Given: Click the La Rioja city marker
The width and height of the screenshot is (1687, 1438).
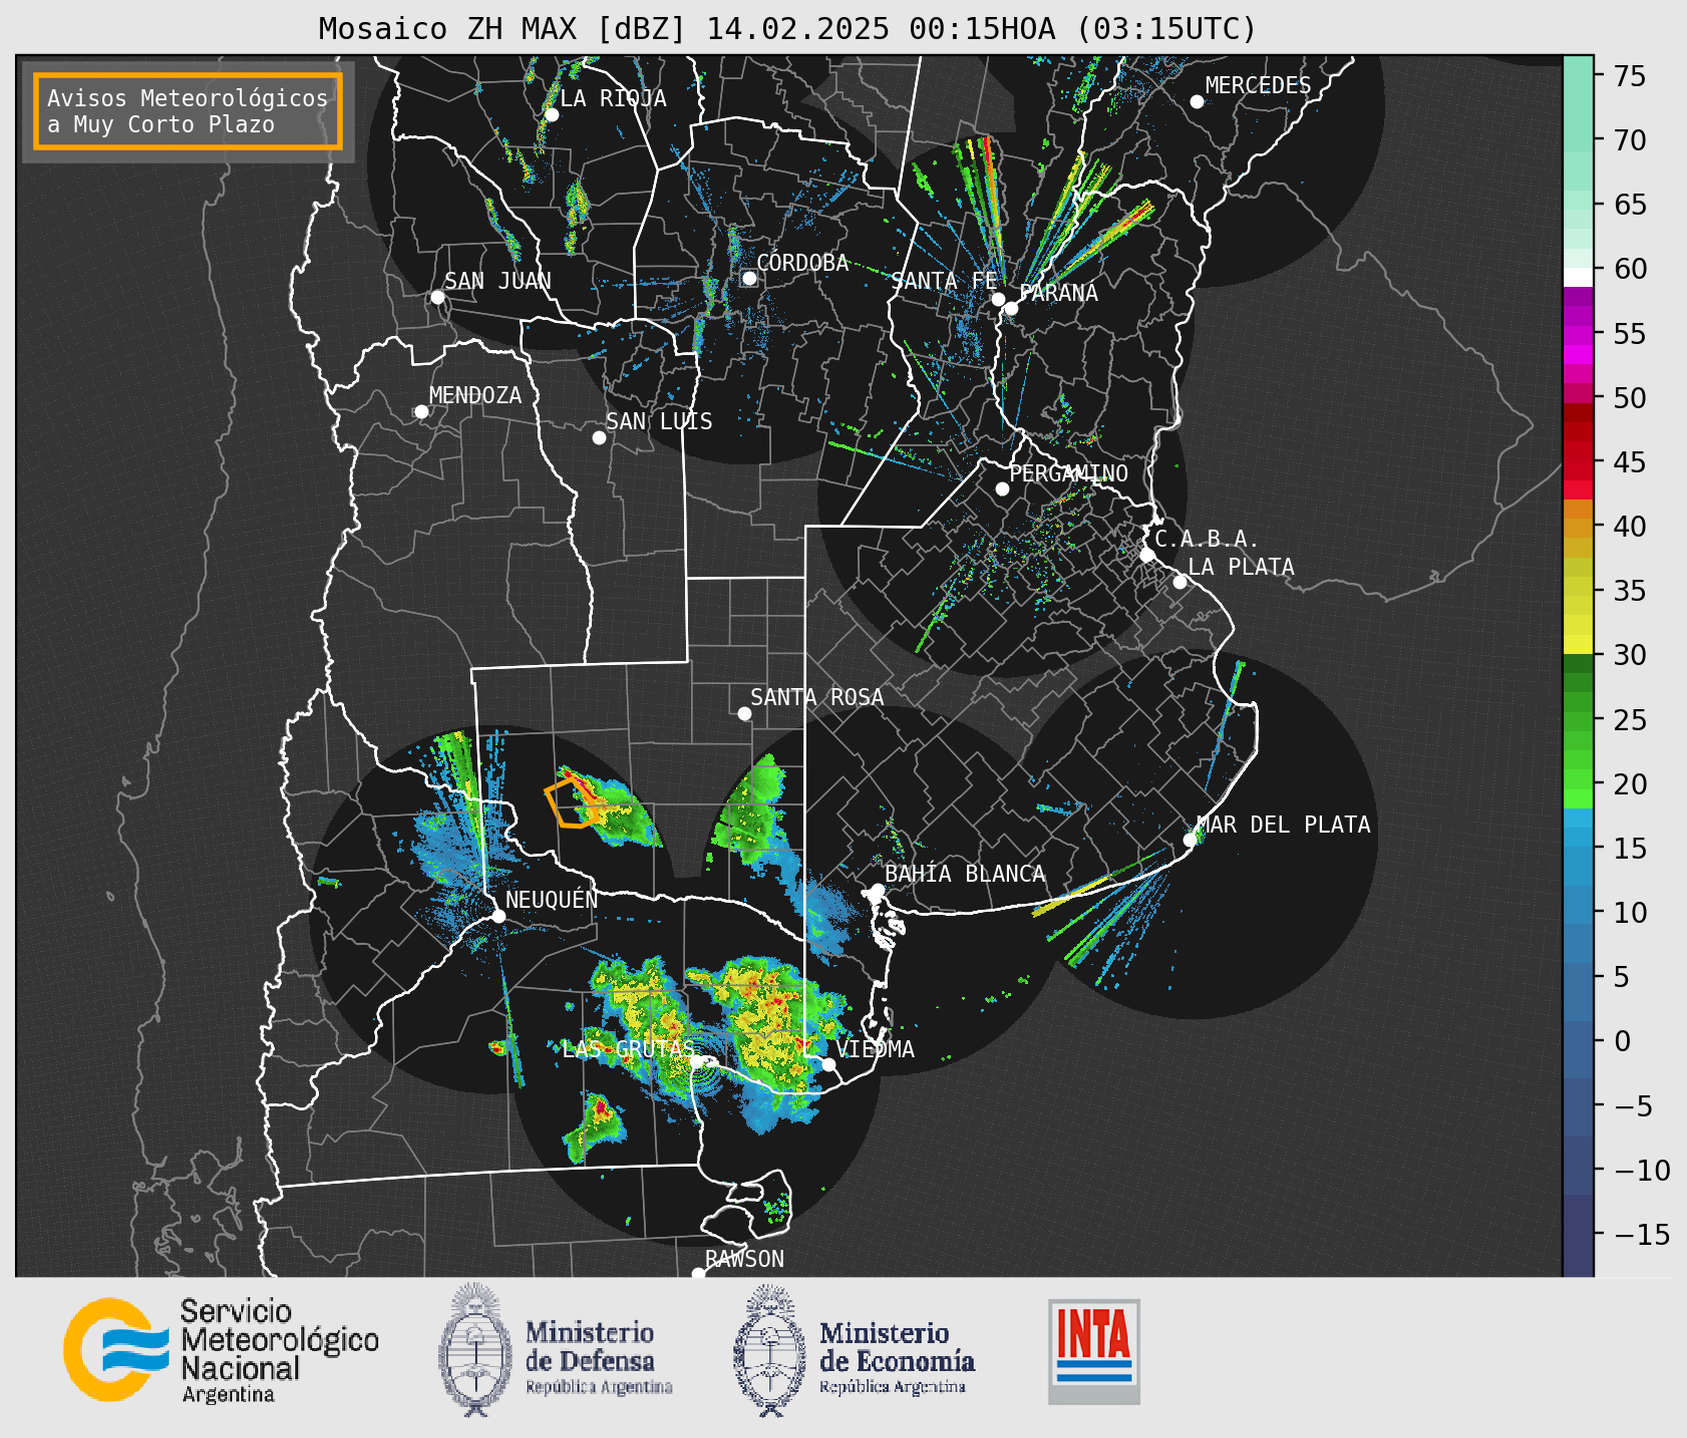Looking at the screenshot, I should coord(551,115).
